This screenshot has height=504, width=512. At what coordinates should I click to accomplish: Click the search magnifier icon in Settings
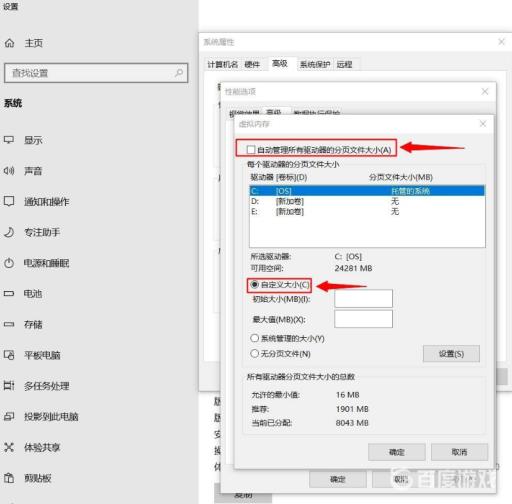[x=179, y=73]
